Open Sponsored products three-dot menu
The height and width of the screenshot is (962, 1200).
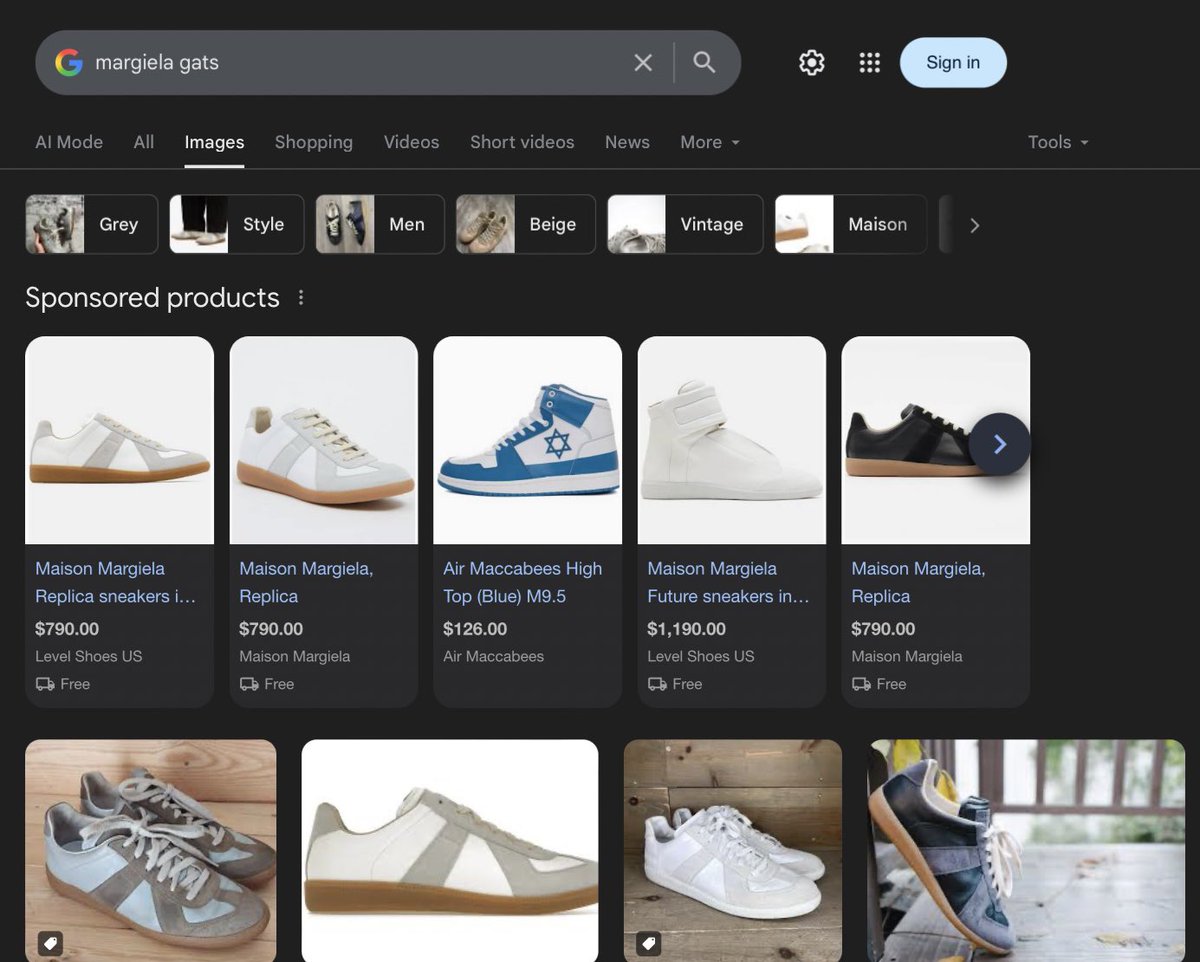(x=301, y=298)
